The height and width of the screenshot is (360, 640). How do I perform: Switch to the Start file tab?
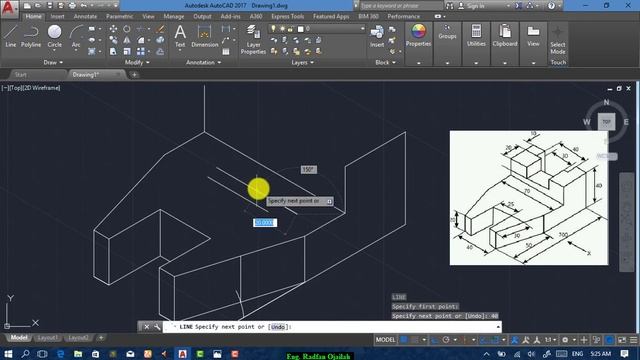21,75
